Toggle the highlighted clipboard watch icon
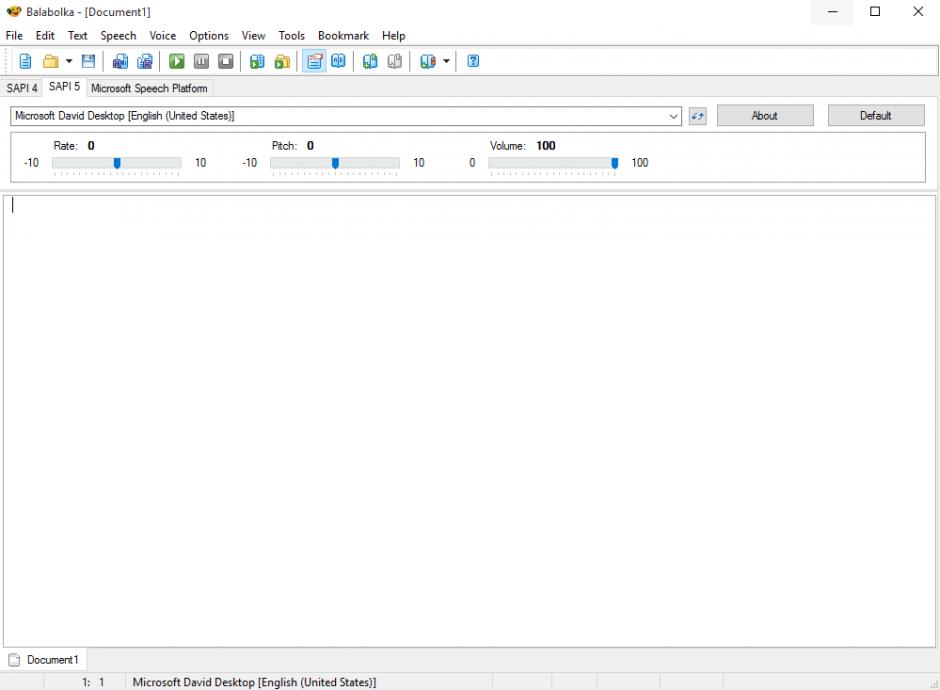This screenshot has height=690, width=940. (x=314, y=61)
